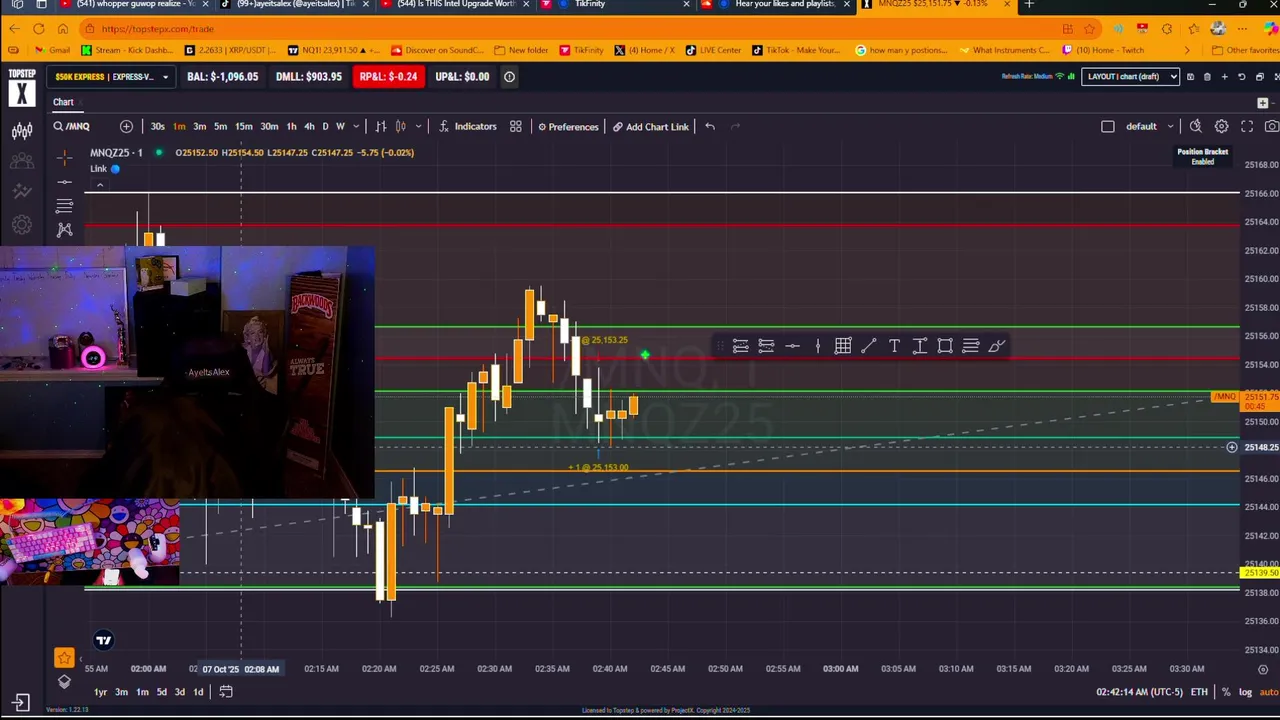Viewport: 1280px width, 720px height.
Task: Toggle auto scale mode
Action: tap(1268, 692)
